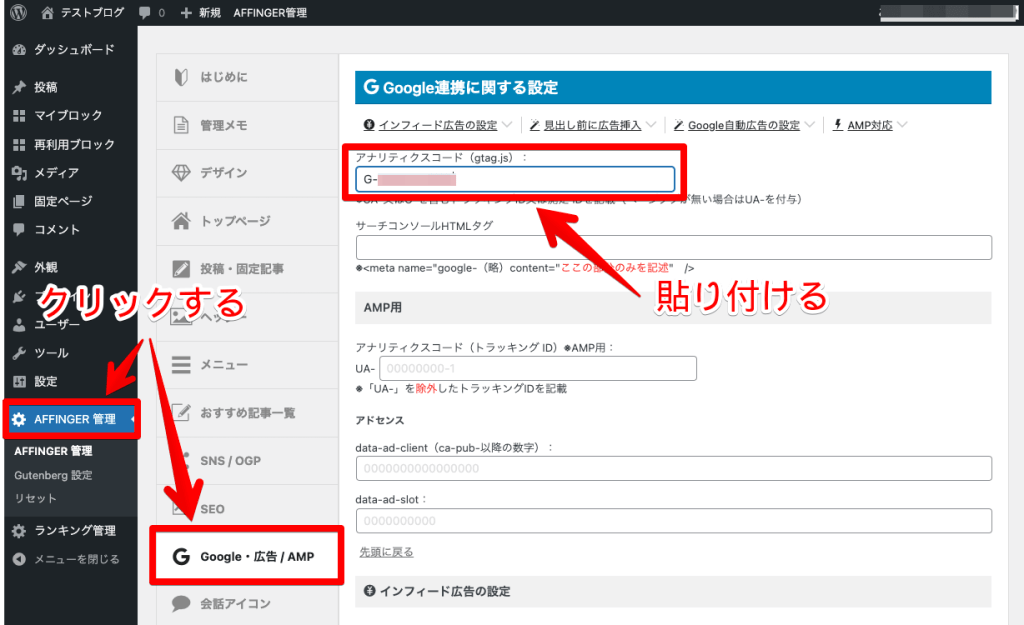Click the メディア icon in sidebar

(x=19, y=173)
